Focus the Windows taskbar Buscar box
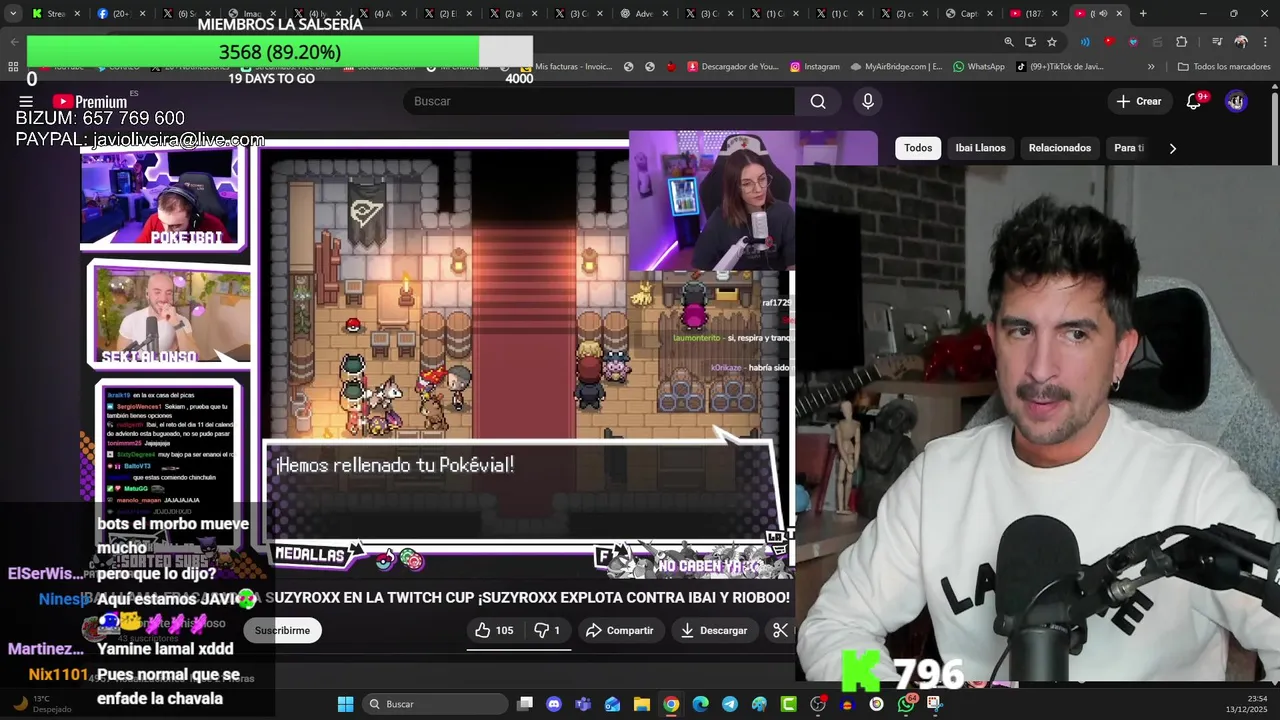Screen dimensions: 1280x720 pos(434,704)
